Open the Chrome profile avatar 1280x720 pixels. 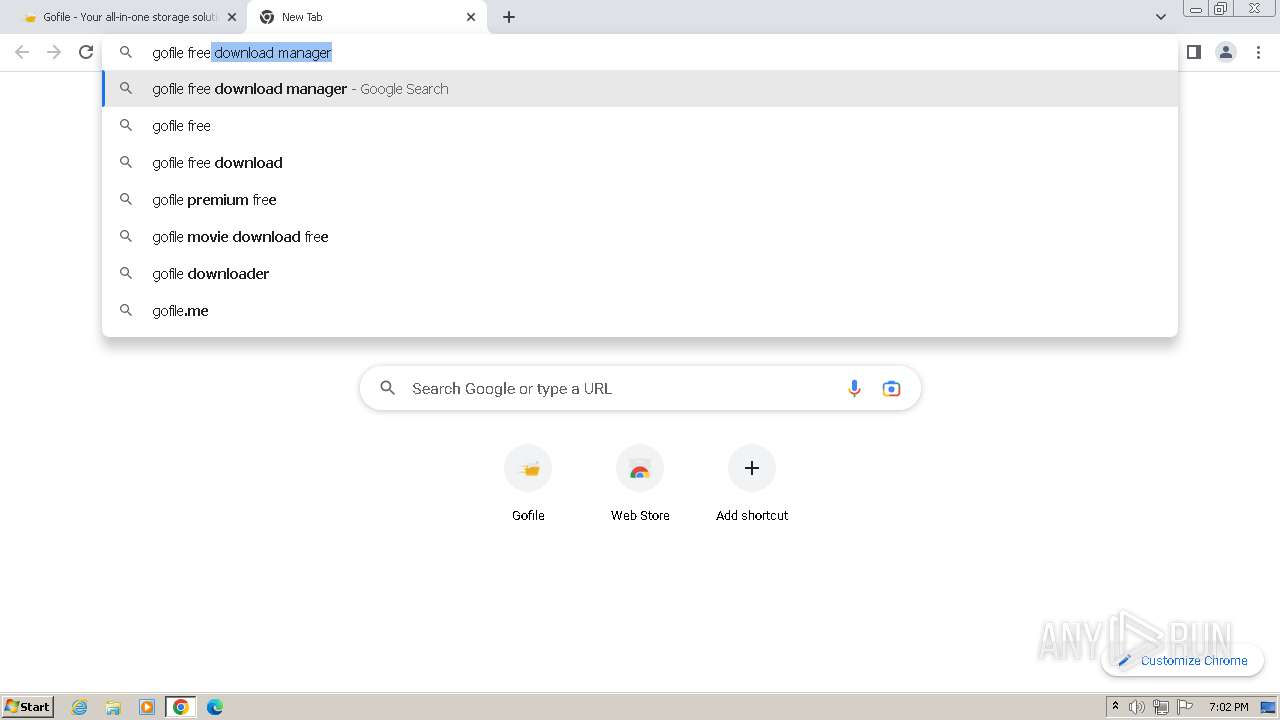coord(1226,52)
